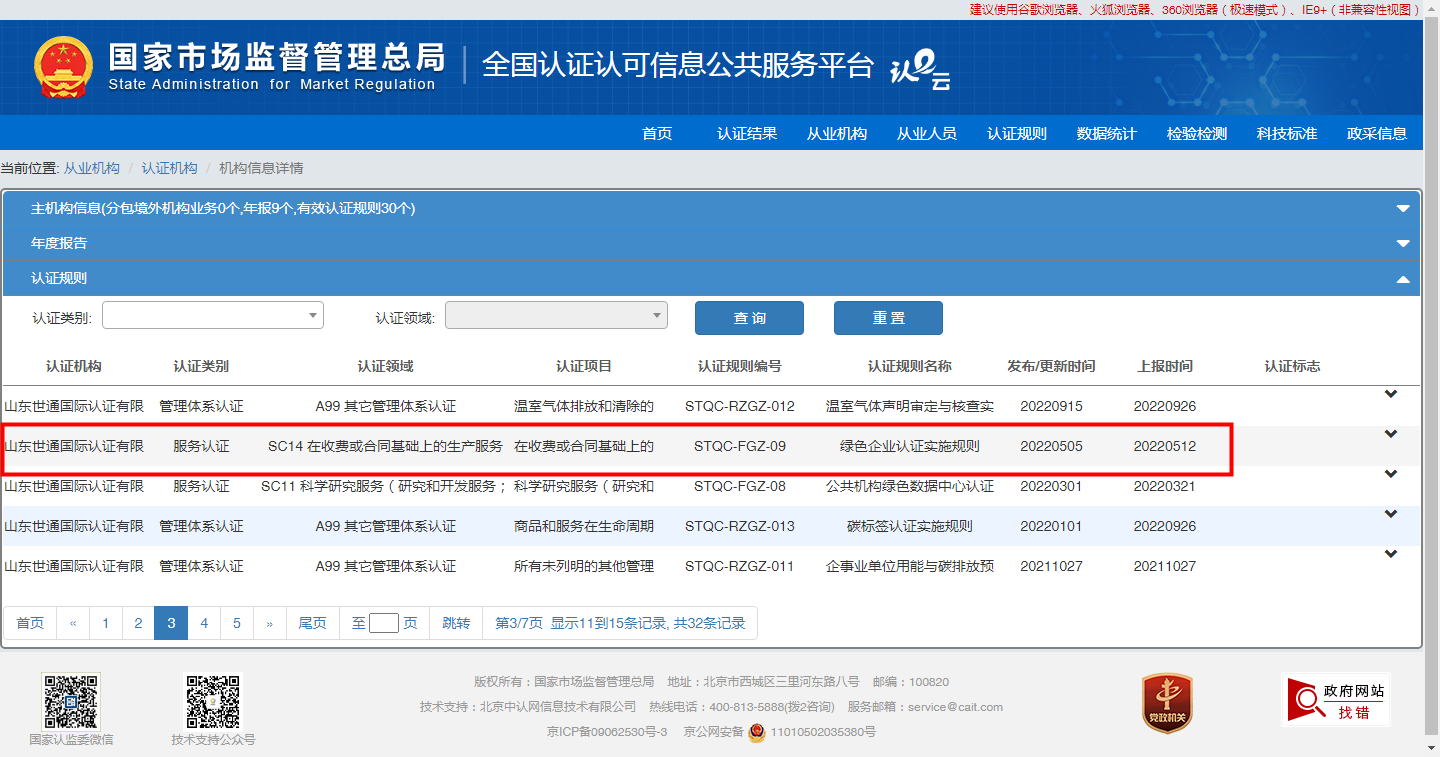The width and height of the screenshot is (1440, 757).
Task: Open the 认证结果 menu item
Action: click(x=747, y=134)
